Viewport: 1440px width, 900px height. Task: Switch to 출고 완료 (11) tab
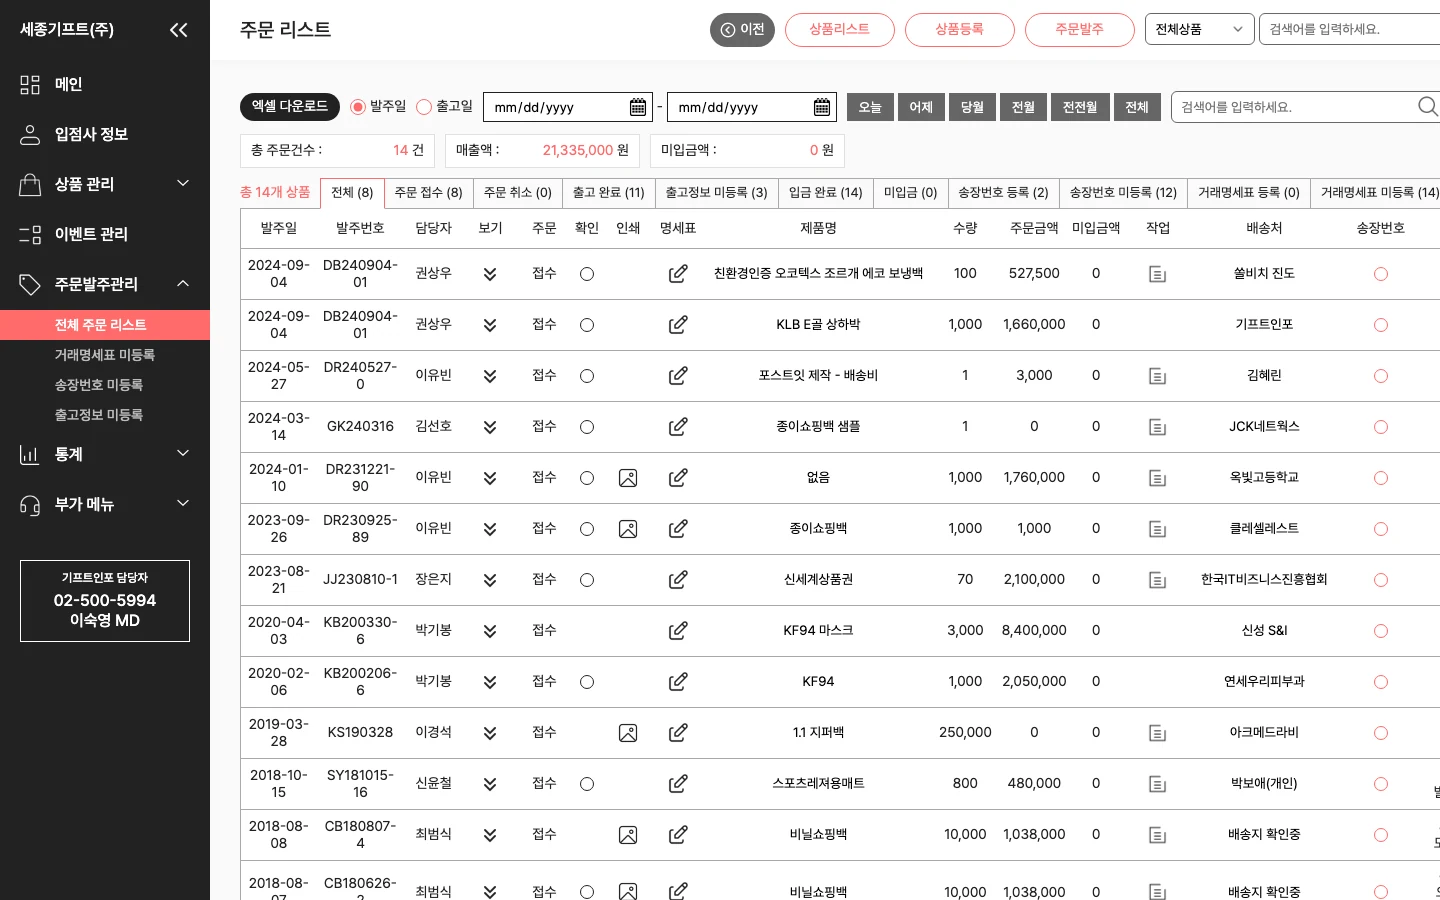click(608, 192)
